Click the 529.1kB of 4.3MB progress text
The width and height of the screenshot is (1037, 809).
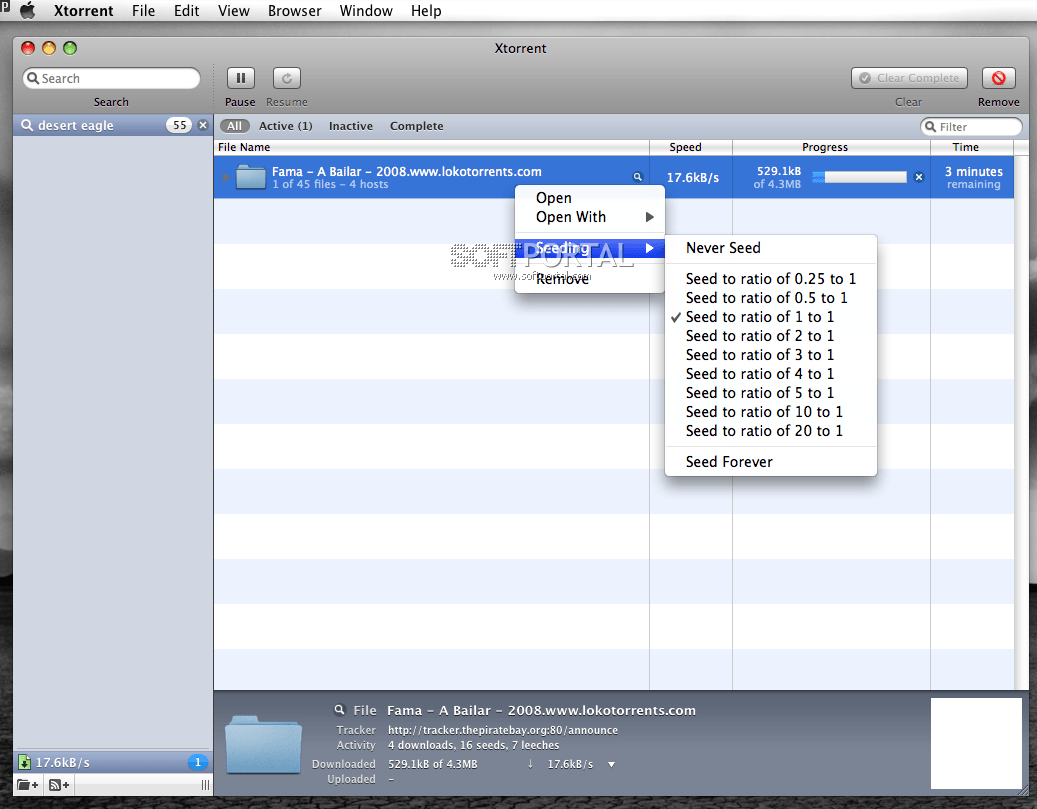pyautogui.click(x=778, y=177)
